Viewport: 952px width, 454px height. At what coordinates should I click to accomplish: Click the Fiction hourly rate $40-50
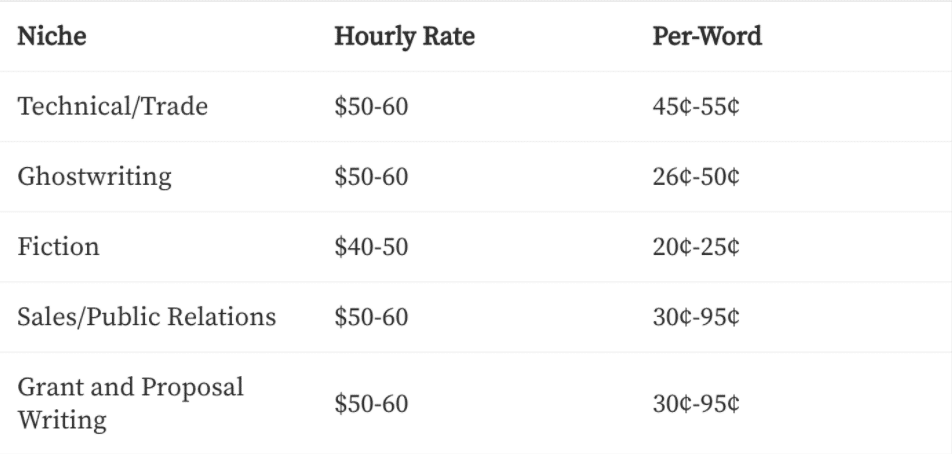point(371,247)
